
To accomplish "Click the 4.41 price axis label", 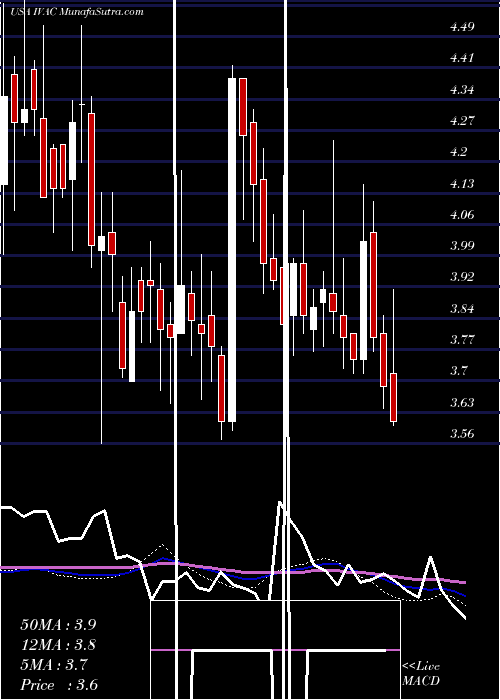I will [462, 58].
